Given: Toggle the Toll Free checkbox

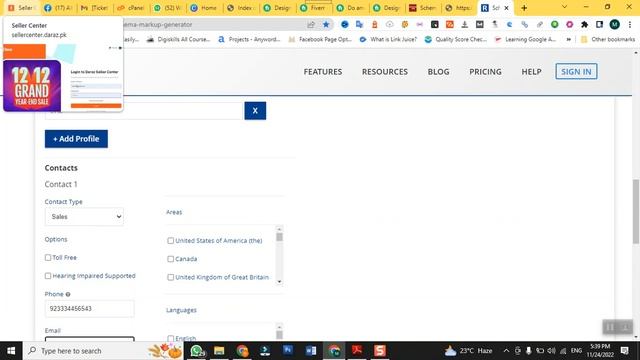Looking at the screenshot, I should pos(48,258).
